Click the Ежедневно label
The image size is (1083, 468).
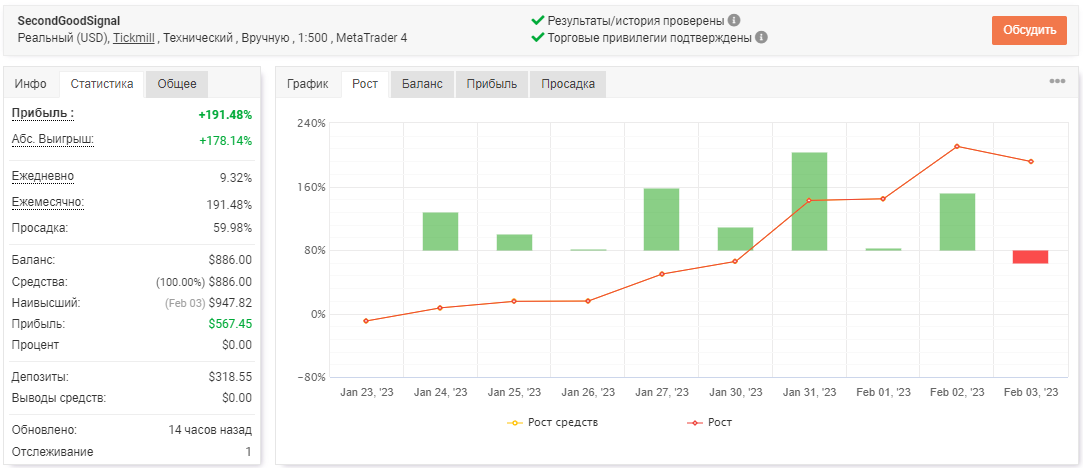click(43, 176)
